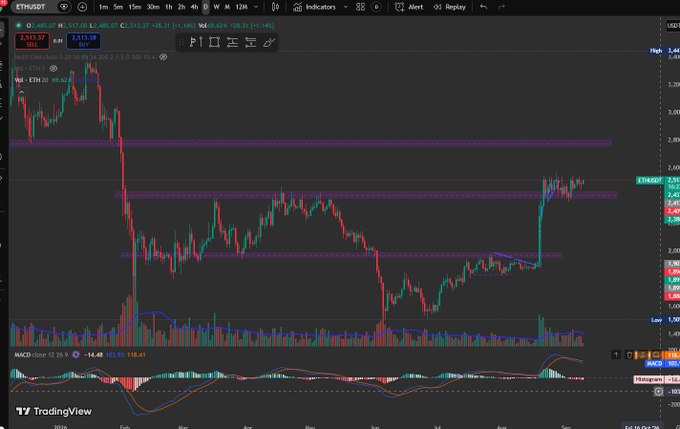This screenshot has height=429, width=680.
Task: Click the MACD legend settings circle icon
Action: (76, 355)
